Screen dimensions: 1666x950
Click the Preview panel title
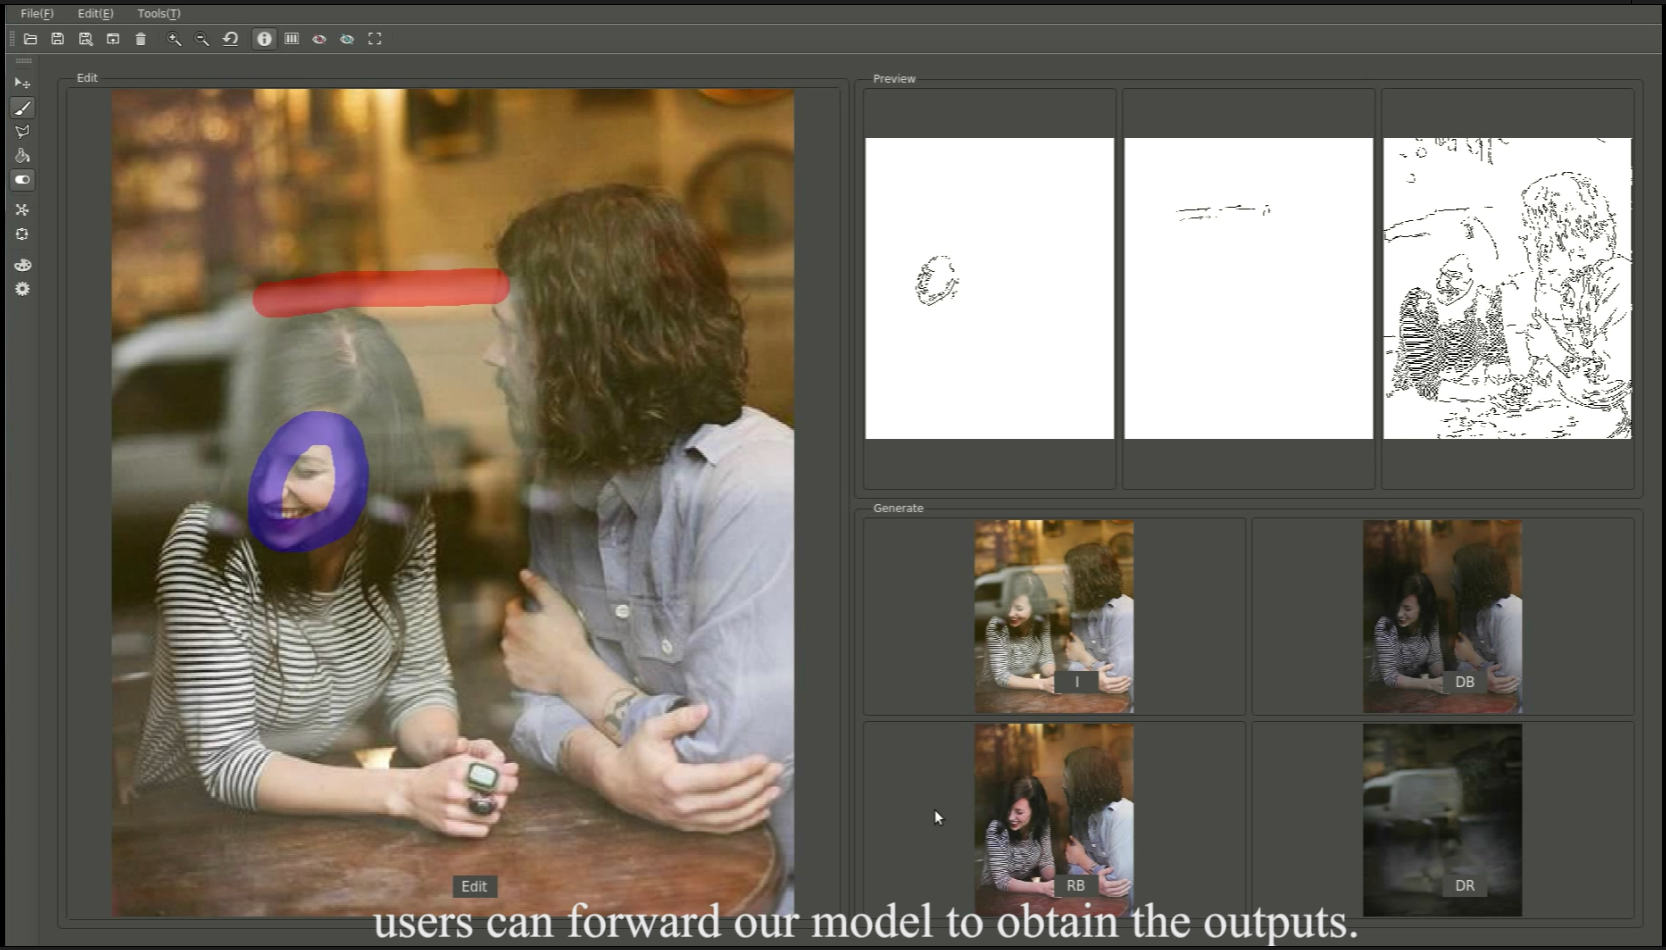coord(894,79)
